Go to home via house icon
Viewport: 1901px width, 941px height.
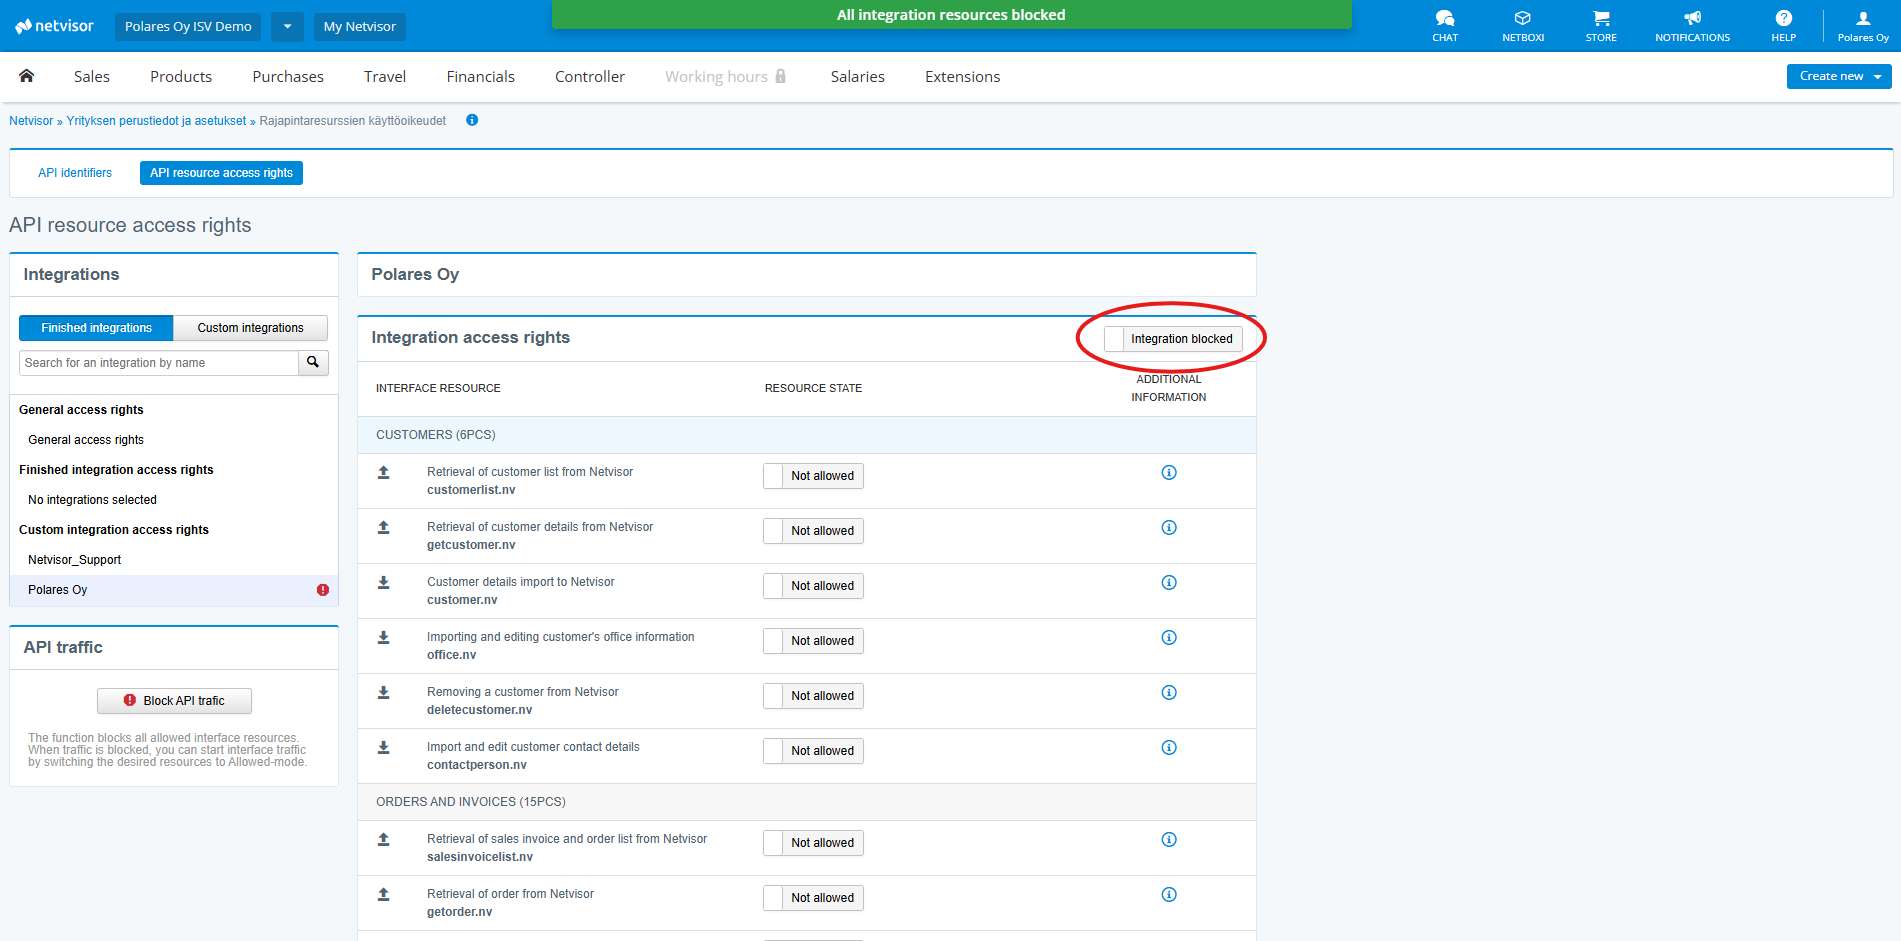(27, 76)
